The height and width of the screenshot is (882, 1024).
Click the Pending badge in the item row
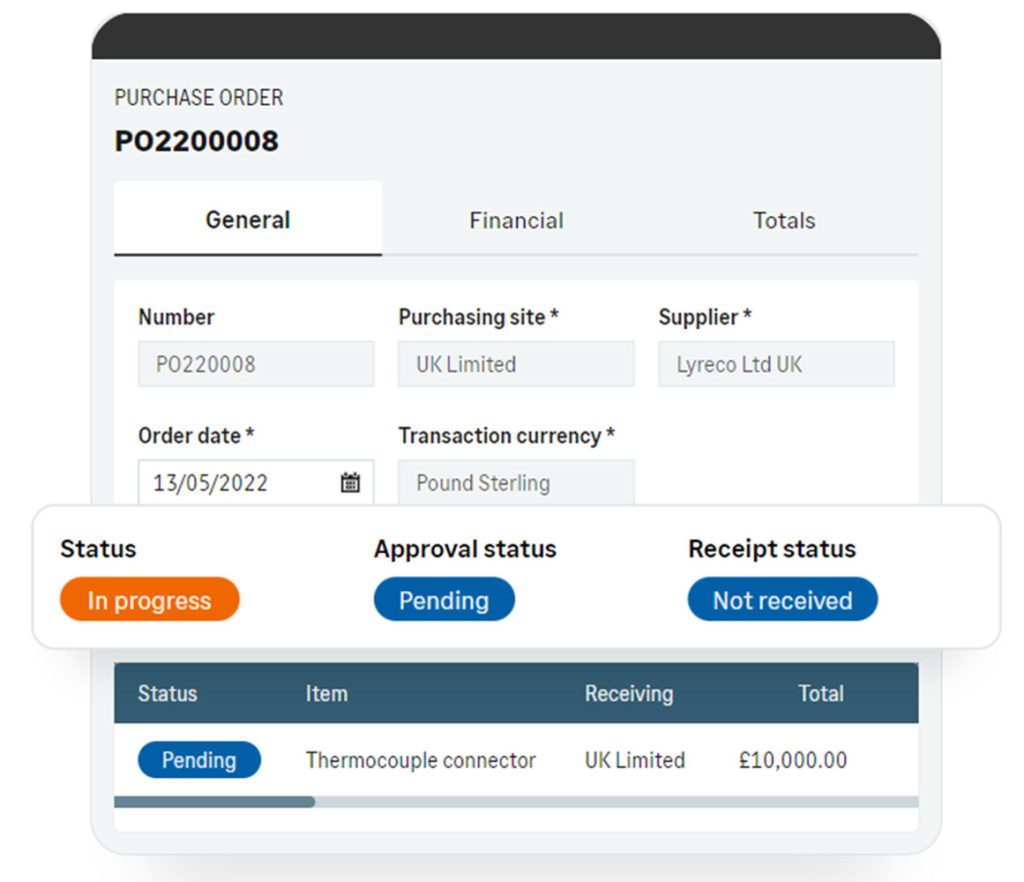[199, 760]
